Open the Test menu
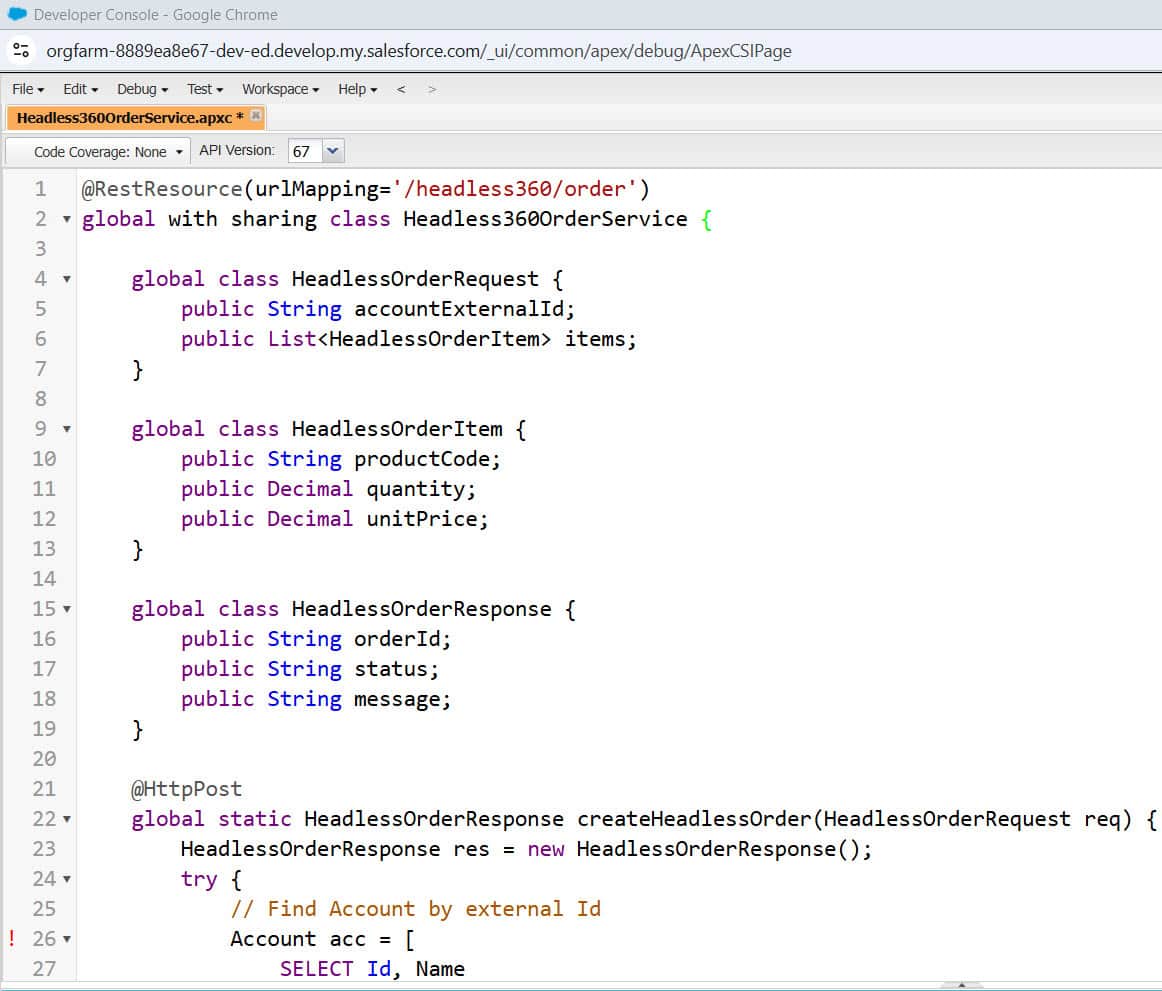Image resolution: width=1162 pixels, height=991 pixels. (205, 89)
